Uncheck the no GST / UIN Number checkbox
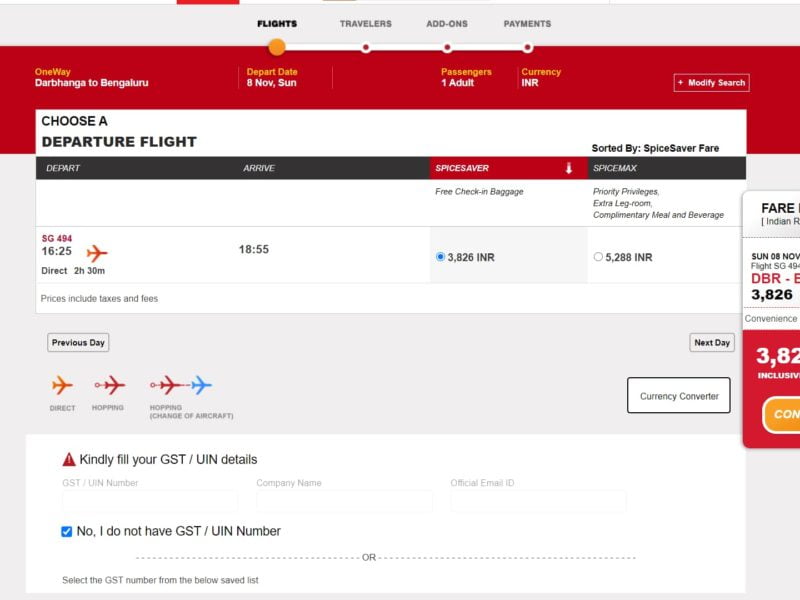 point(67,532)
